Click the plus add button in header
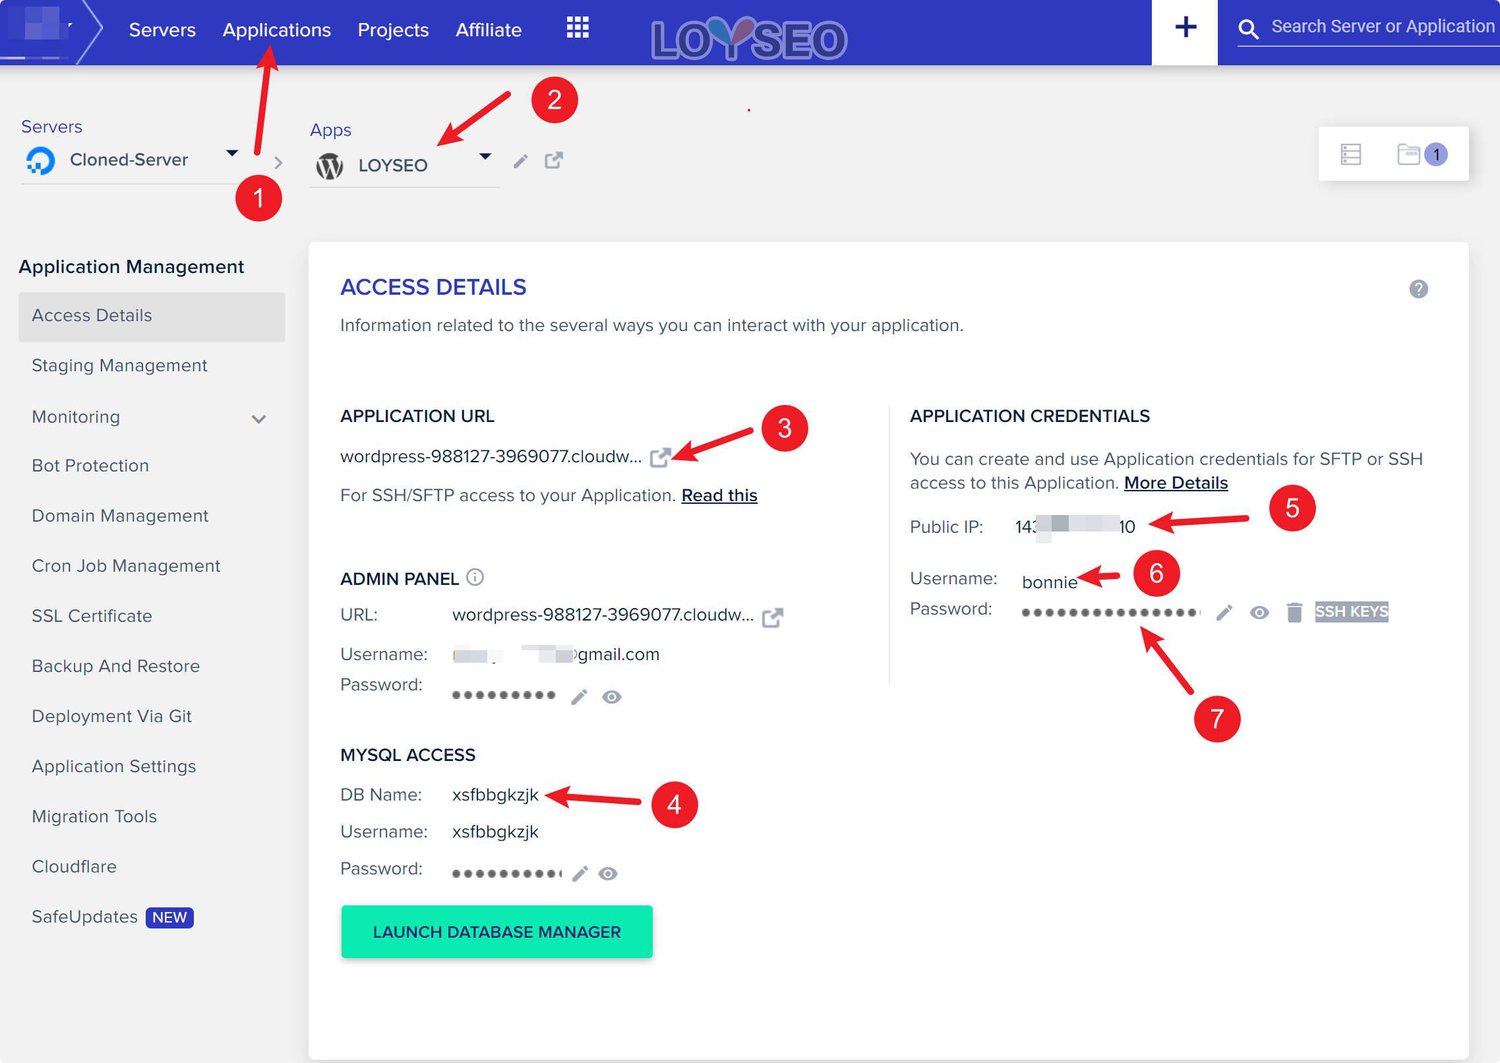Viewport: 1500px width, 1063px height. [1185, 27]
